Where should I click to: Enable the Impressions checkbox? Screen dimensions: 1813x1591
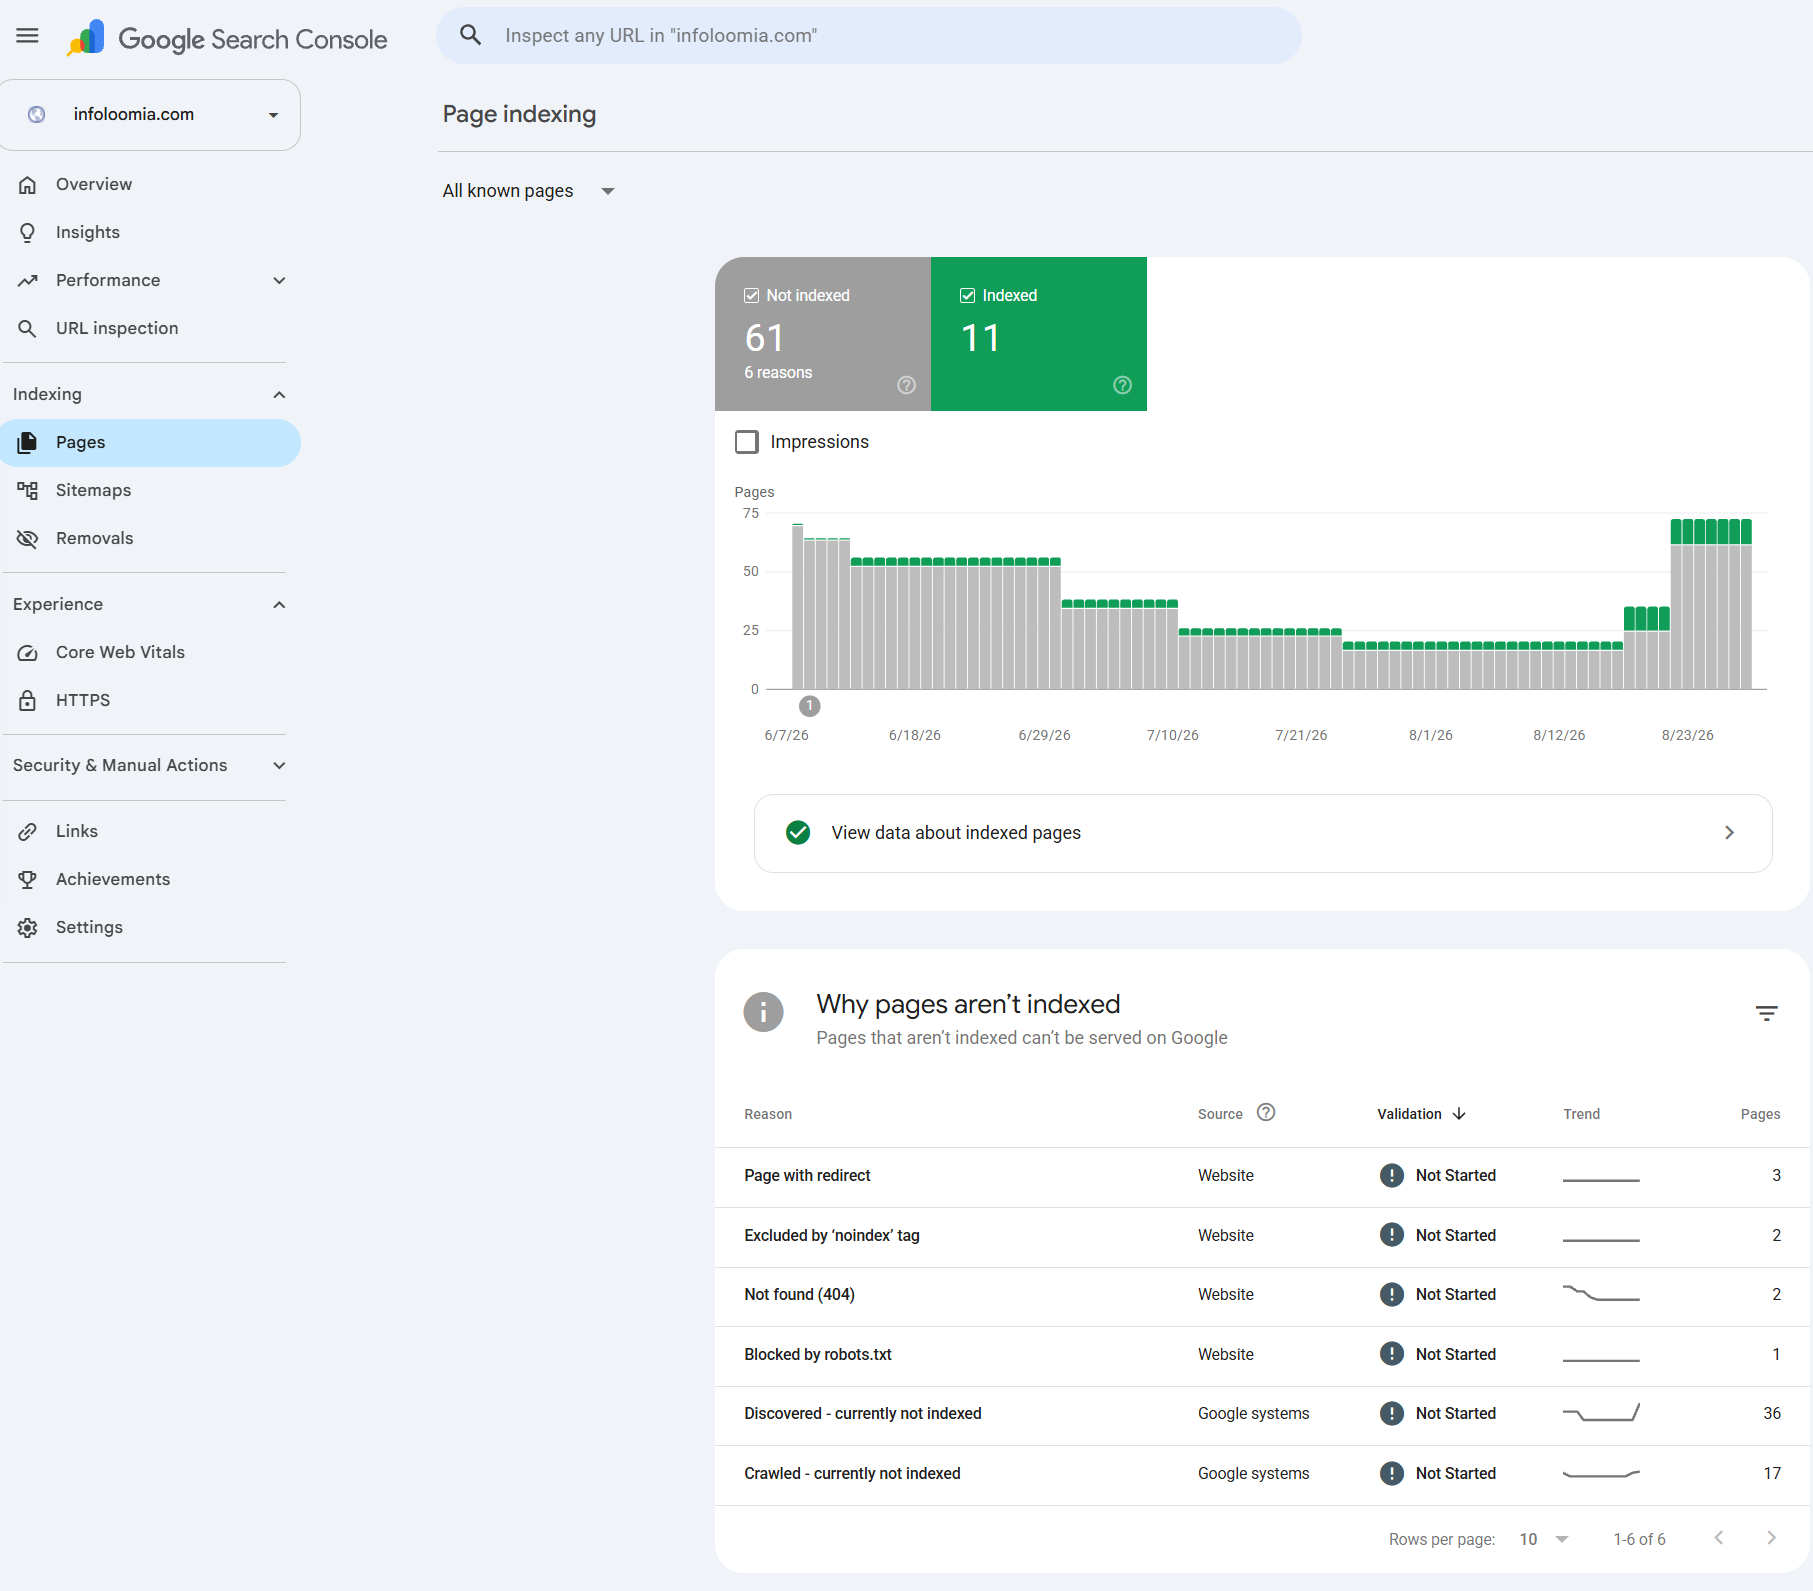(x=747, y=442)
